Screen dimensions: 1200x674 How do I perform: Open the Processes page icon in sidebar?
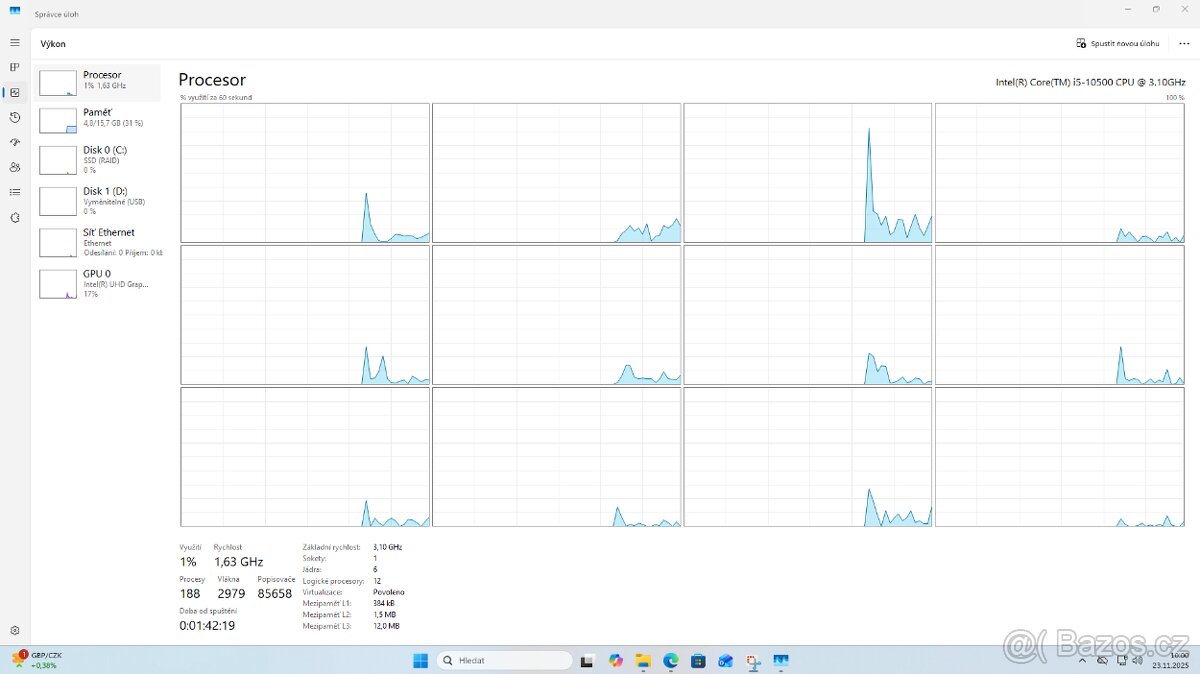[x=14, y=67]
